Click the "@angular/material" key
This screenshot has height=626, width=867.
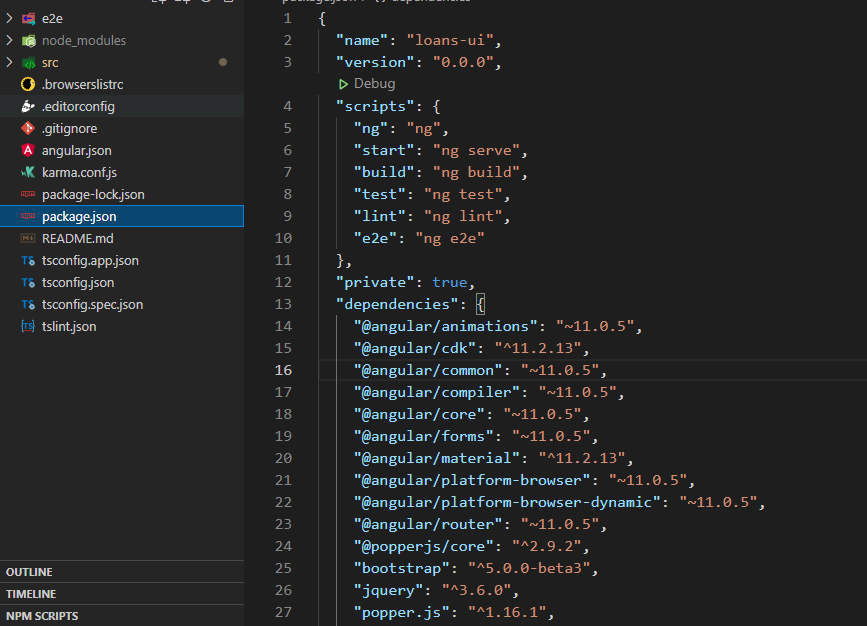point(437,458)
